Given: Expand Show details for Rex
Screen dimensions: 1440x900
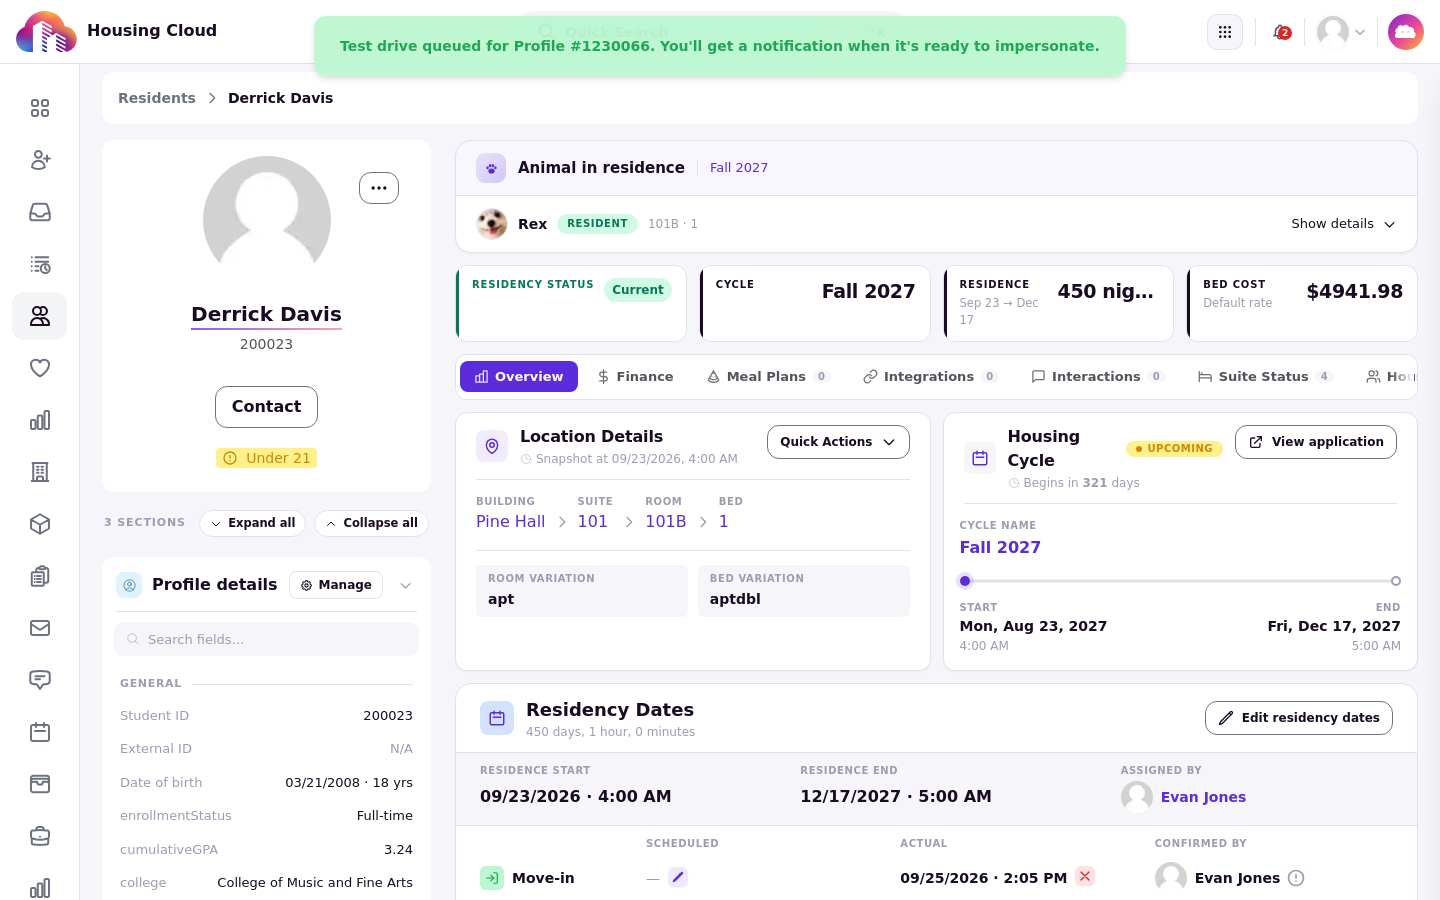Looking at the screenshot, I should pyautogui.click(x=1343, y=224).
